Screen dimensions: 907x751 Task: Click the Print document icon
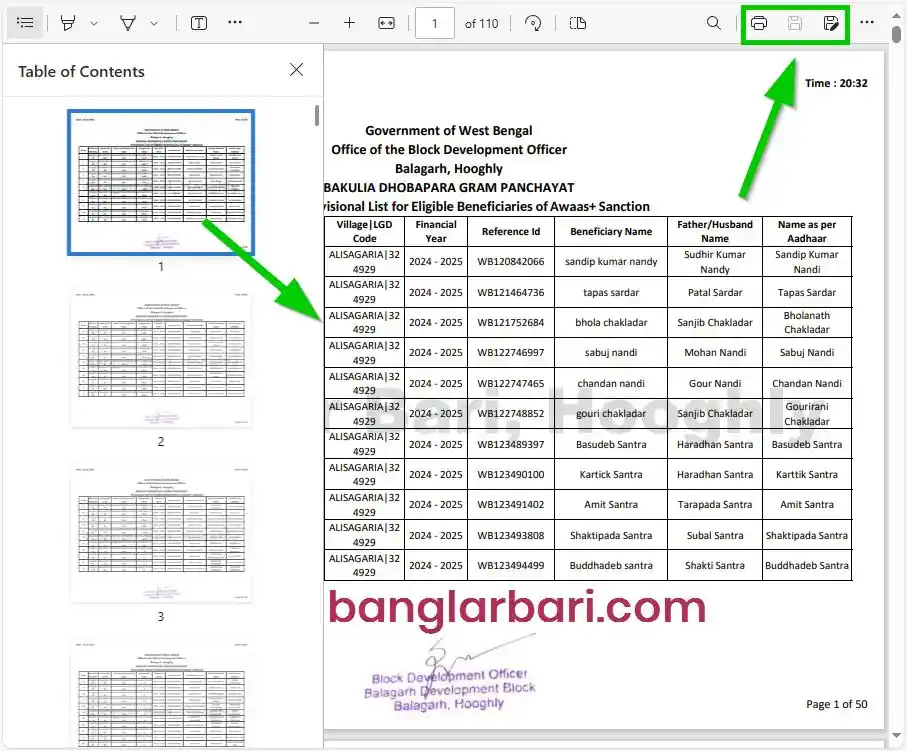pos(759,22)
